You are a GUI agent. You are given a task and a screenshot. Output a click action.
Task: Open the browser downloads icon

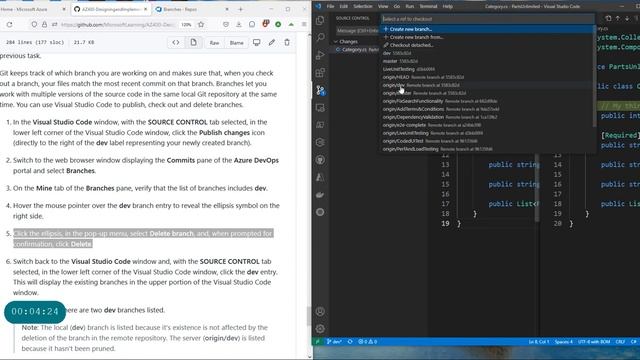click(x=239, y=24)
